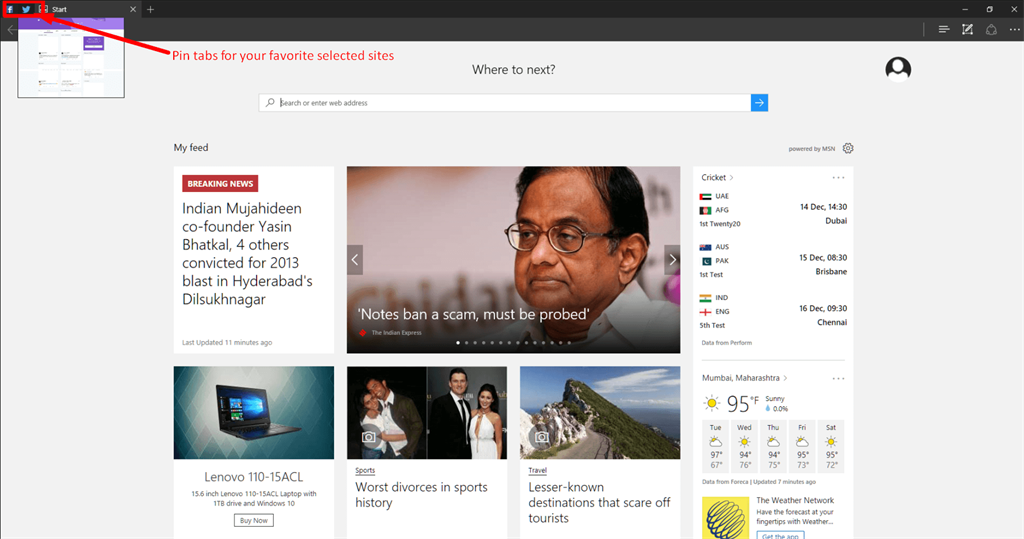The width and height of the screenshot is (1024, 539).
Task: Click The Weather Network app icon
Action: click(x=726, y=518)
